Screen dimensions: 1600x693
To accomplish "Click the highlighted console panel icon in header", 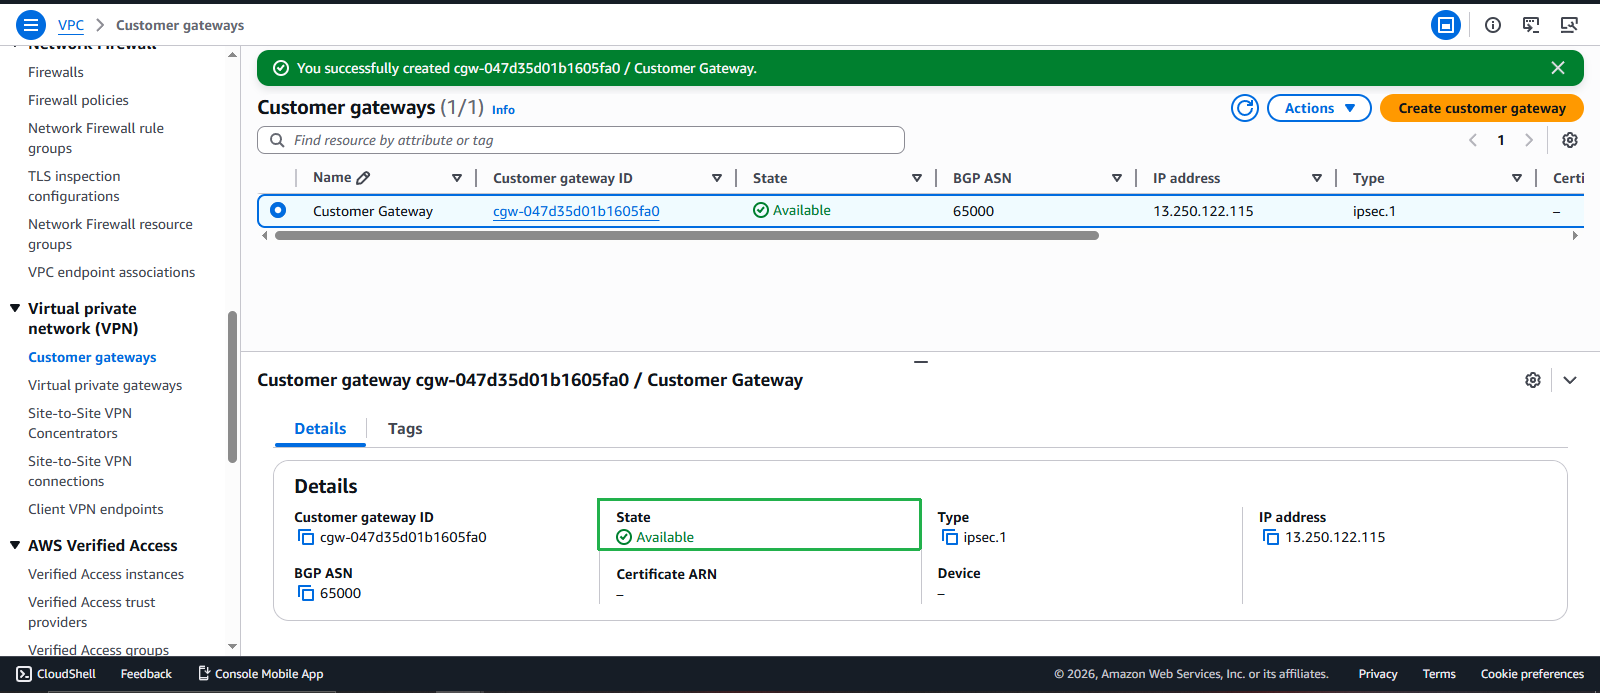I will [x=1446, y=25].
